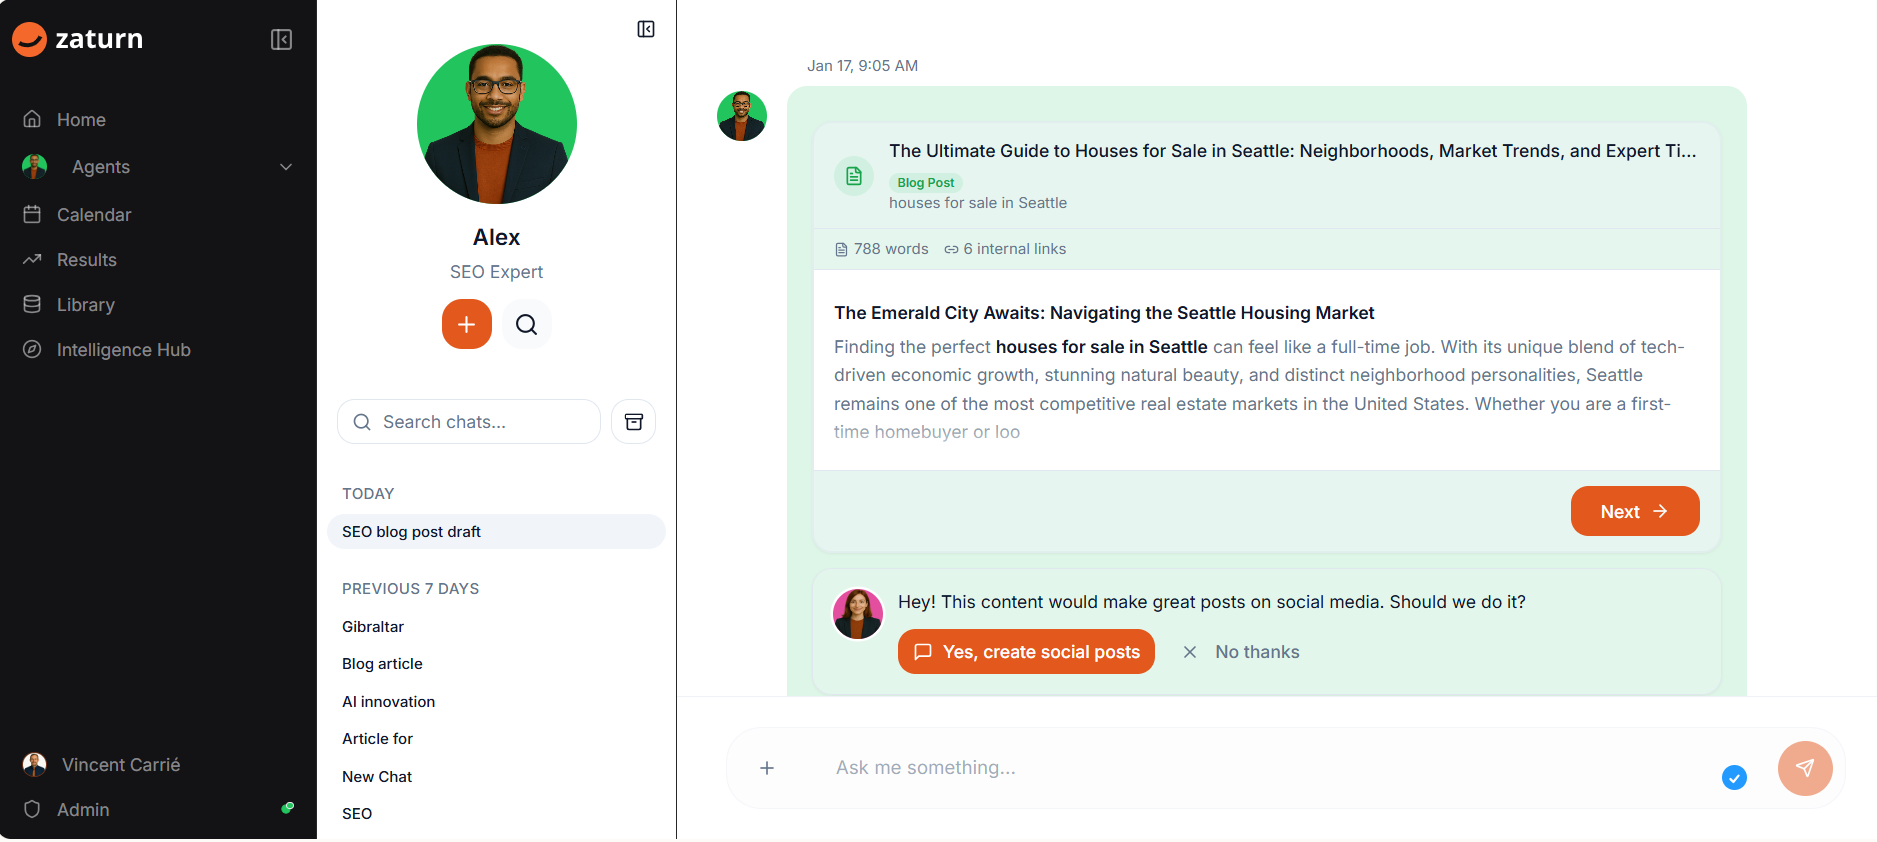Open archived chats box icon
Viewport: 1877px width, 842px height.
(633, 422)
